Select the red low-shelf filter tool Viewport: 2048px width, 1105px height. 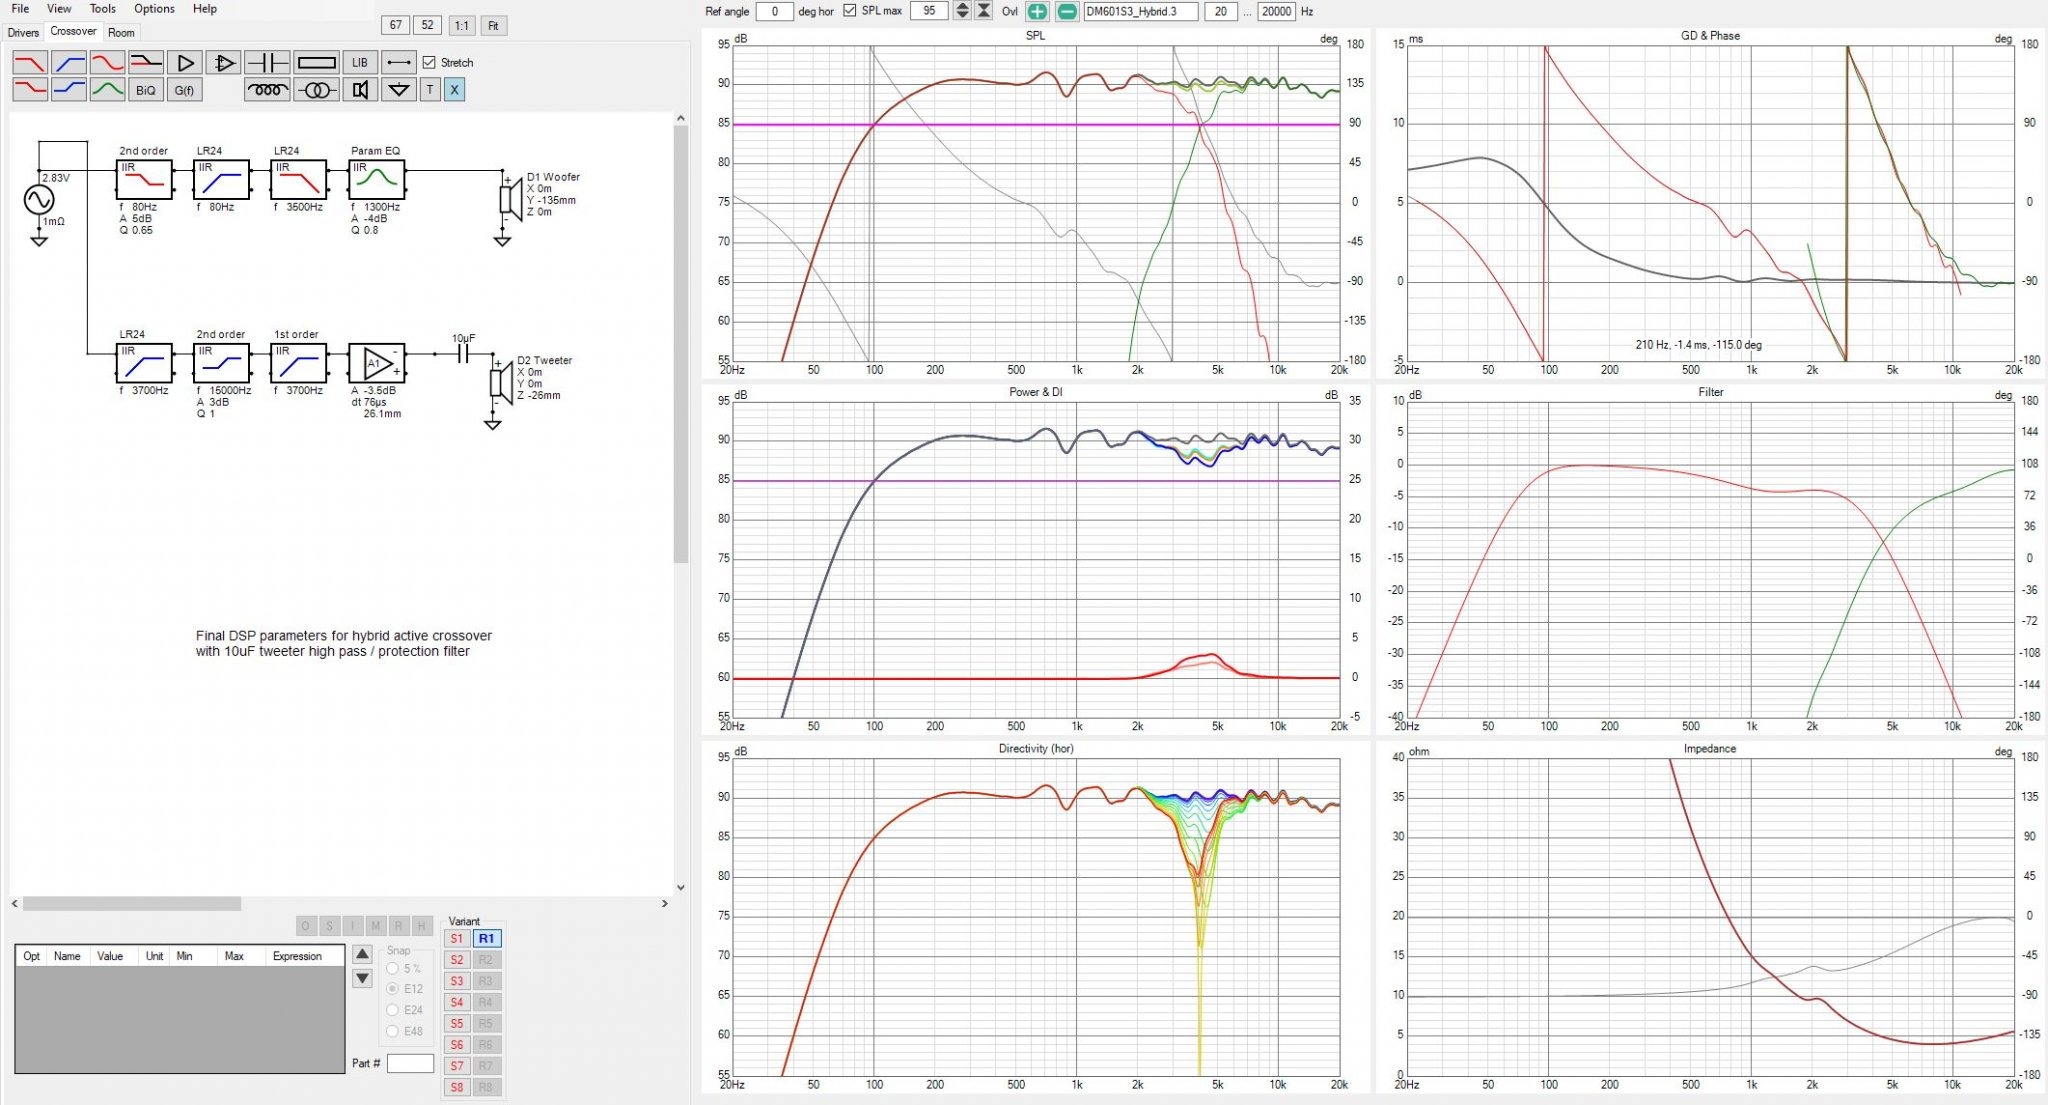tap(30, 90)
